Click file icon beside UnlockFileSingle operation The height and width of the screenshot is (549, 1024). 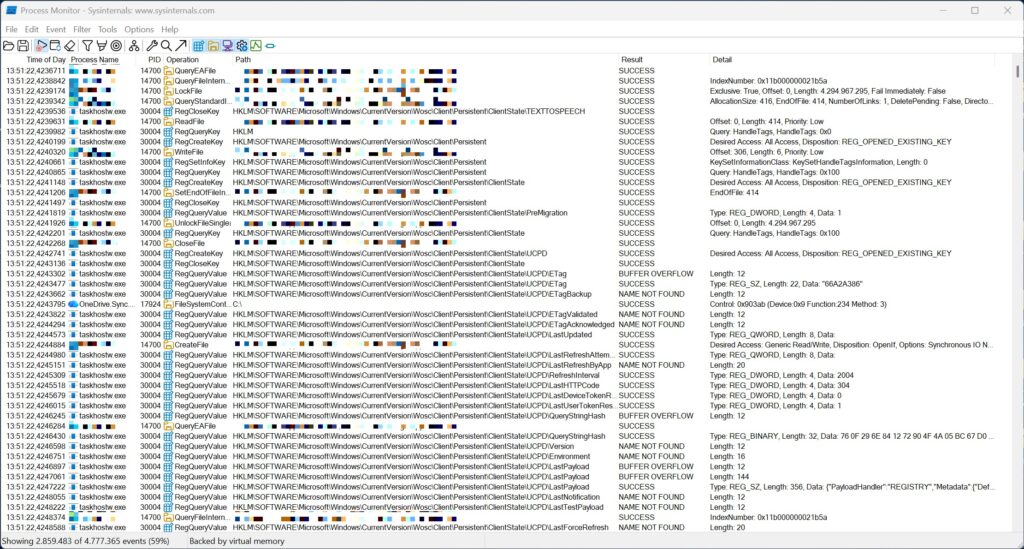(x=168, y=223)
